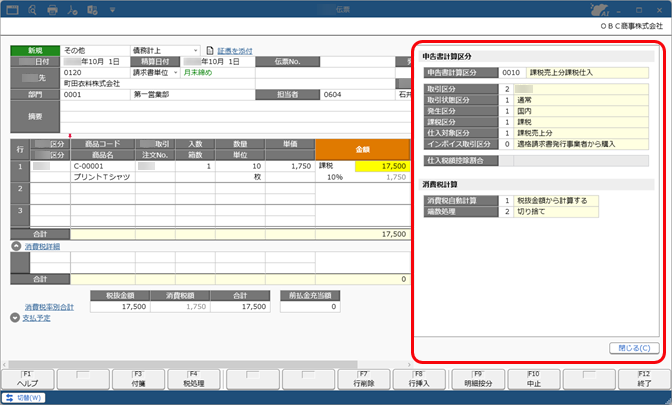Viewport: 672px width, 405px height.
Task: Click the 伝票No. input field
Action: [x=357, y=62]
